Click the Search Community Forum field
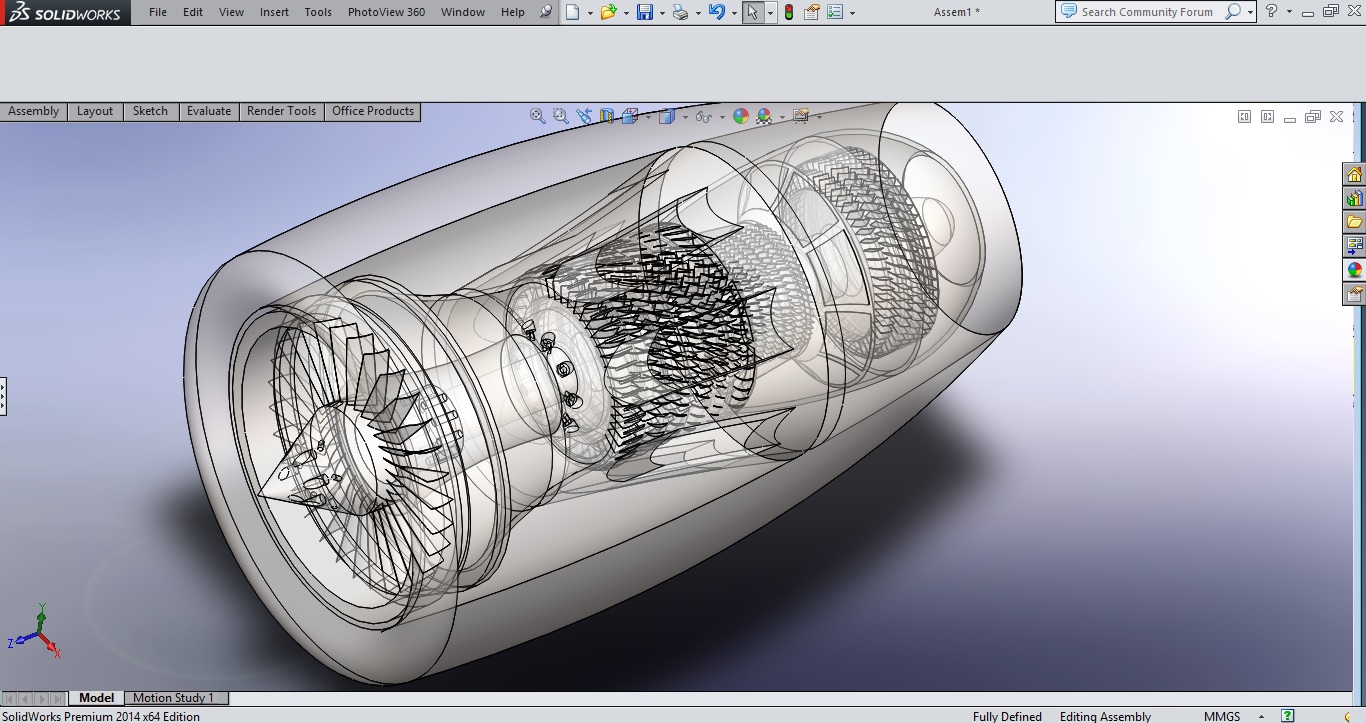 click(x=1147, y=12)
